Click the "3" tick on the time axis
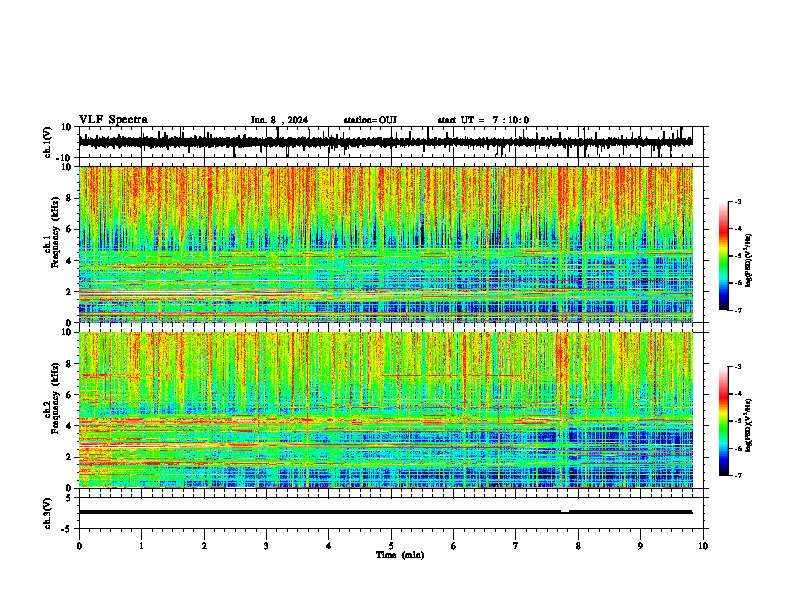792x612 pixels. pos(266,546)
